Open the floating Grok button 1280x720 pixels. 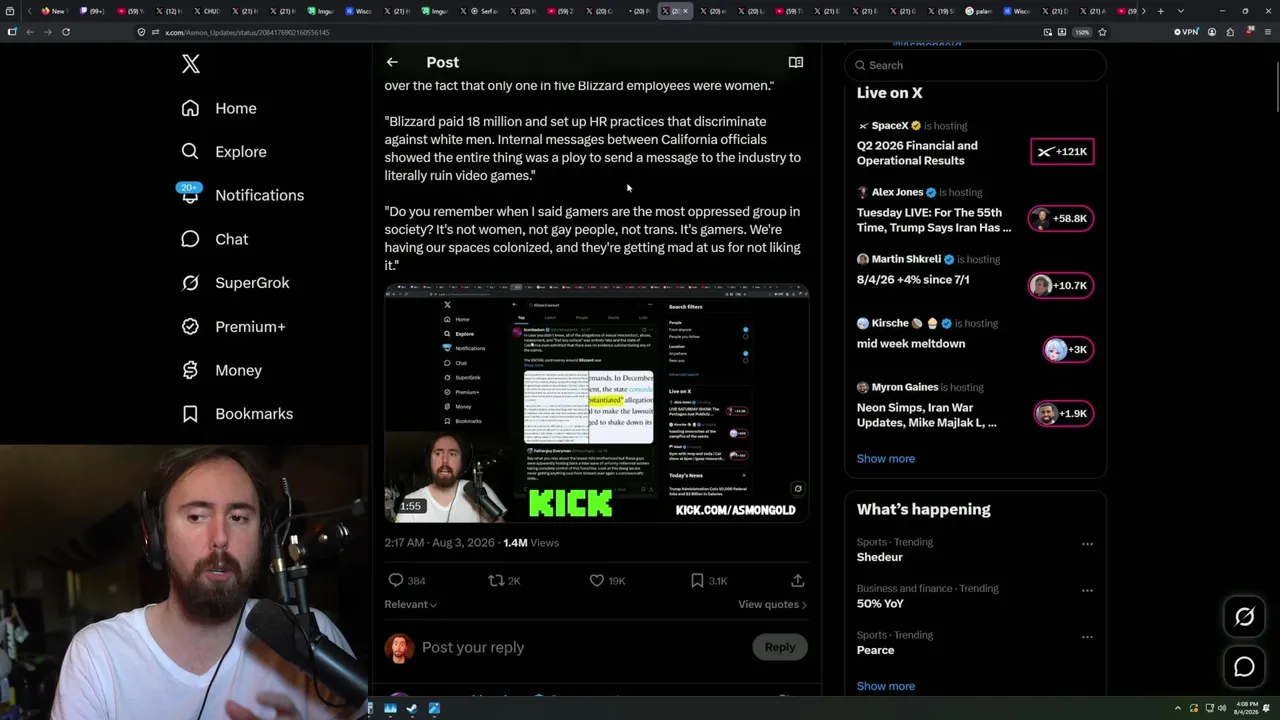(x=1244, y=617)
